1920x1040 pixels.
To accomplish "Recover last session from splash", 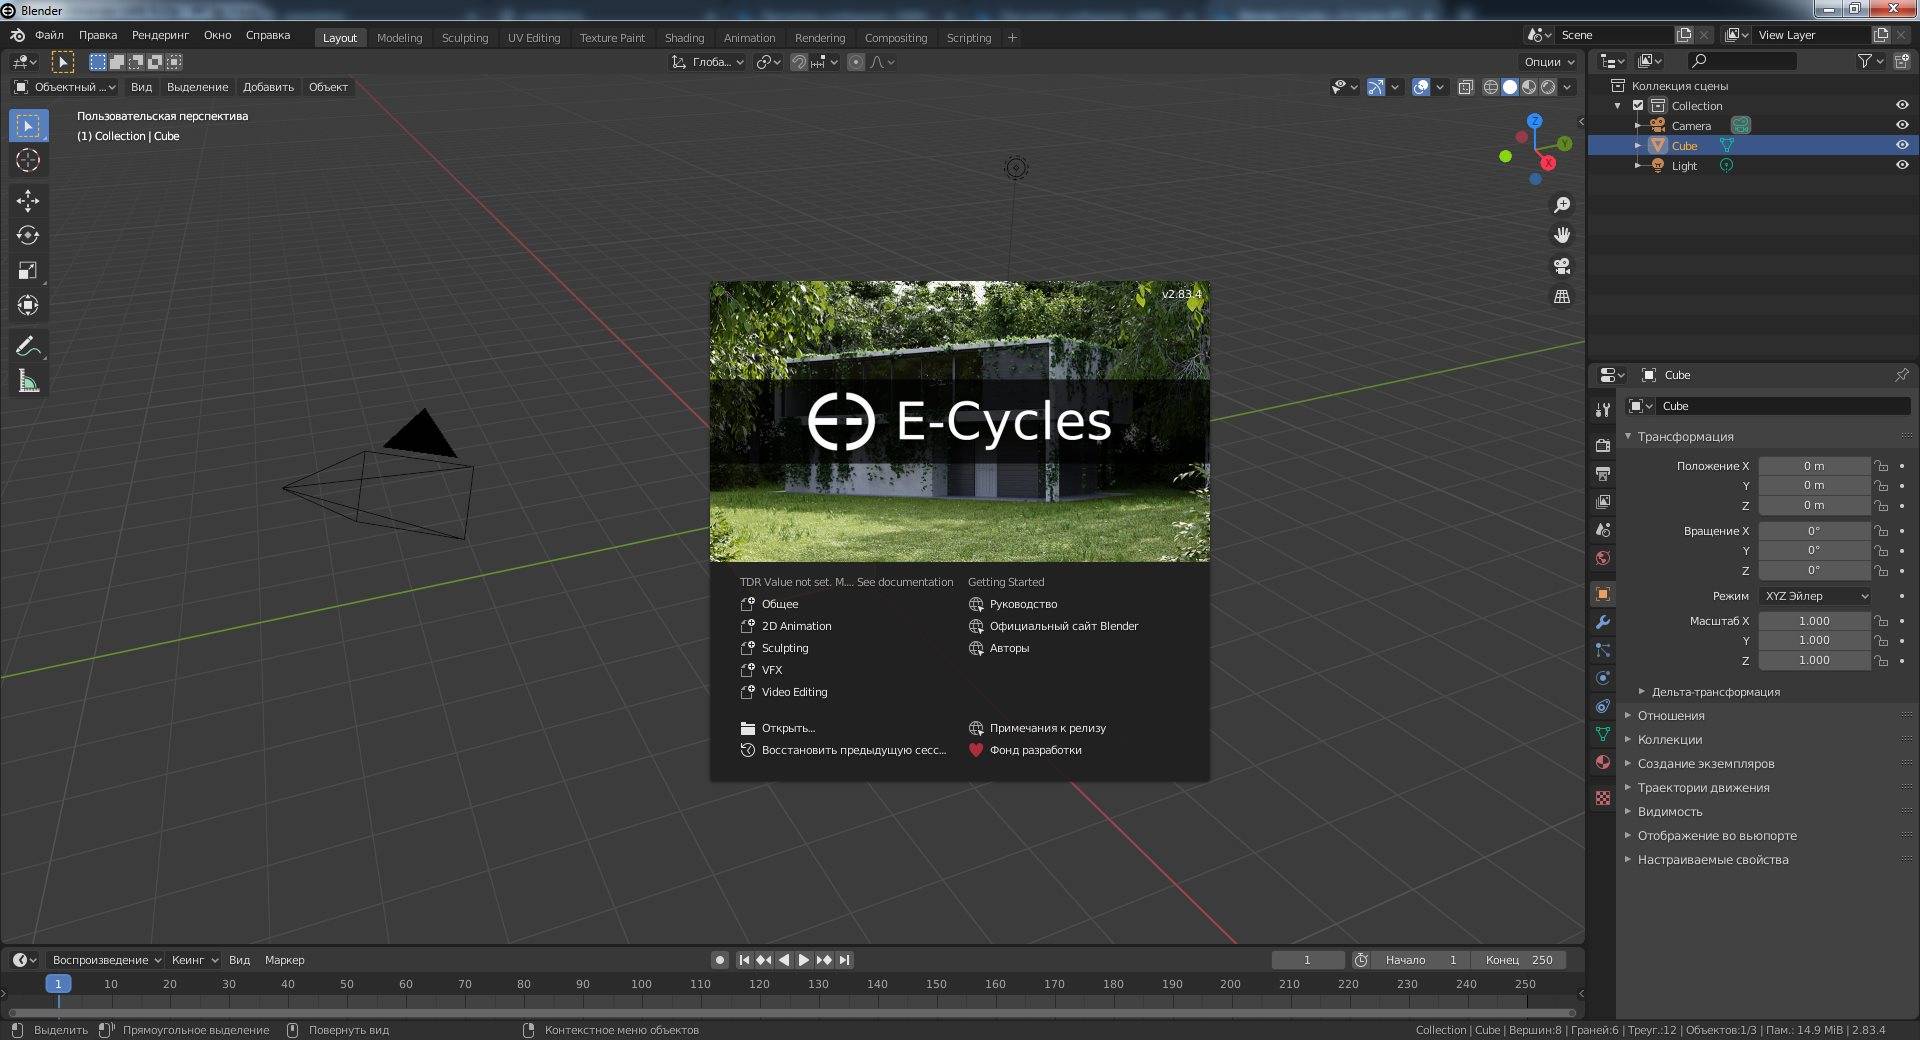I will tap(843, 750).
